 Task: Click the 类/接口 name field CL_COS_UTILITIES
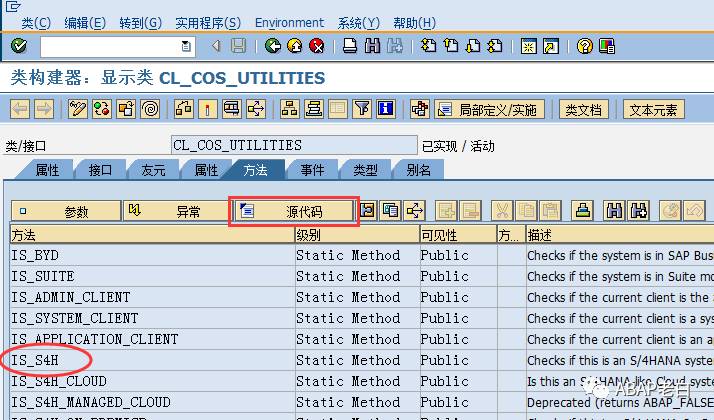pos(294,145)
